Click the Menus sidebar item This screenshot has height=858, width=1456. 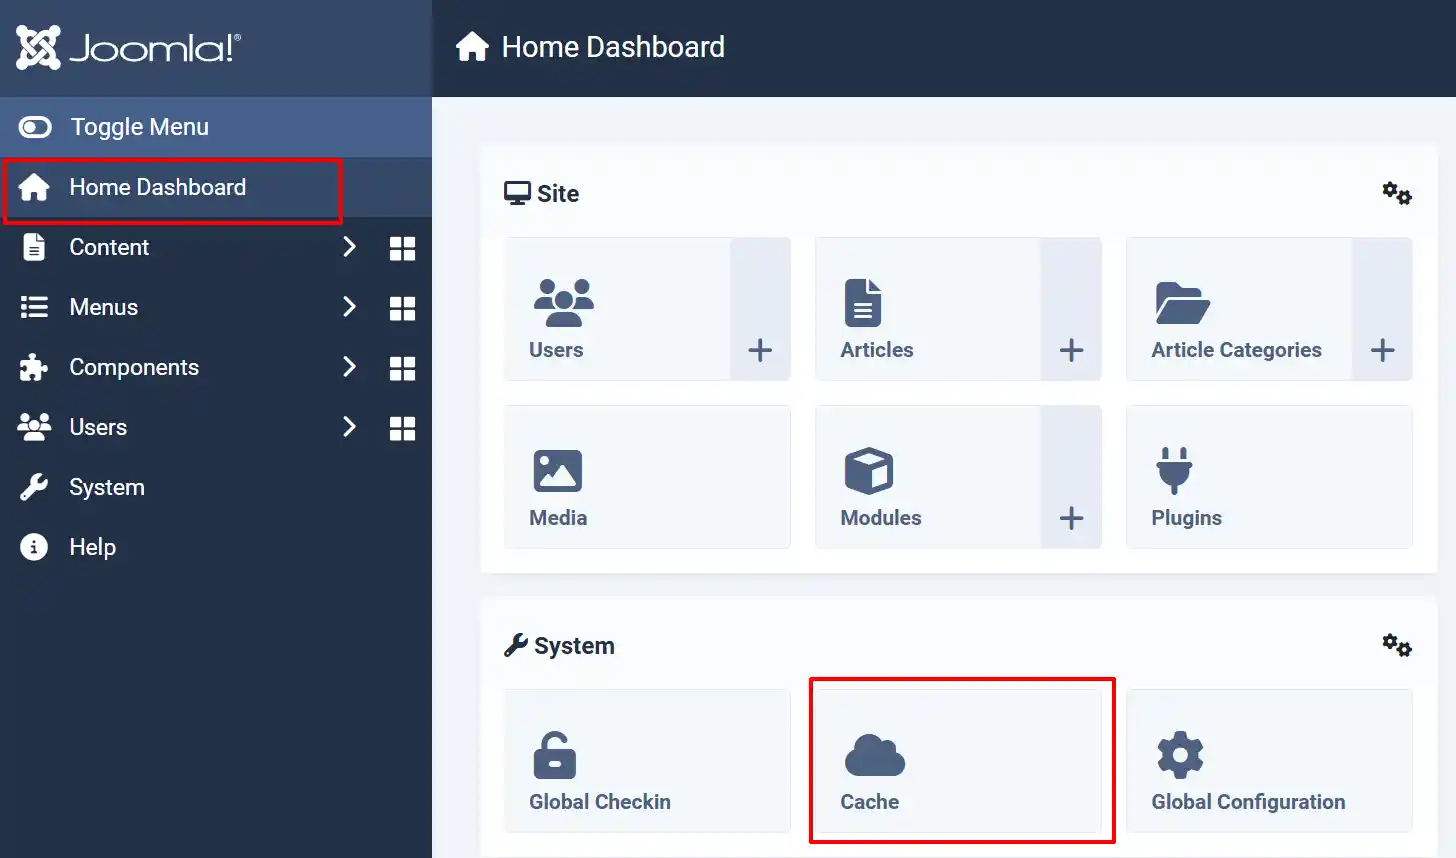[104, 307]
